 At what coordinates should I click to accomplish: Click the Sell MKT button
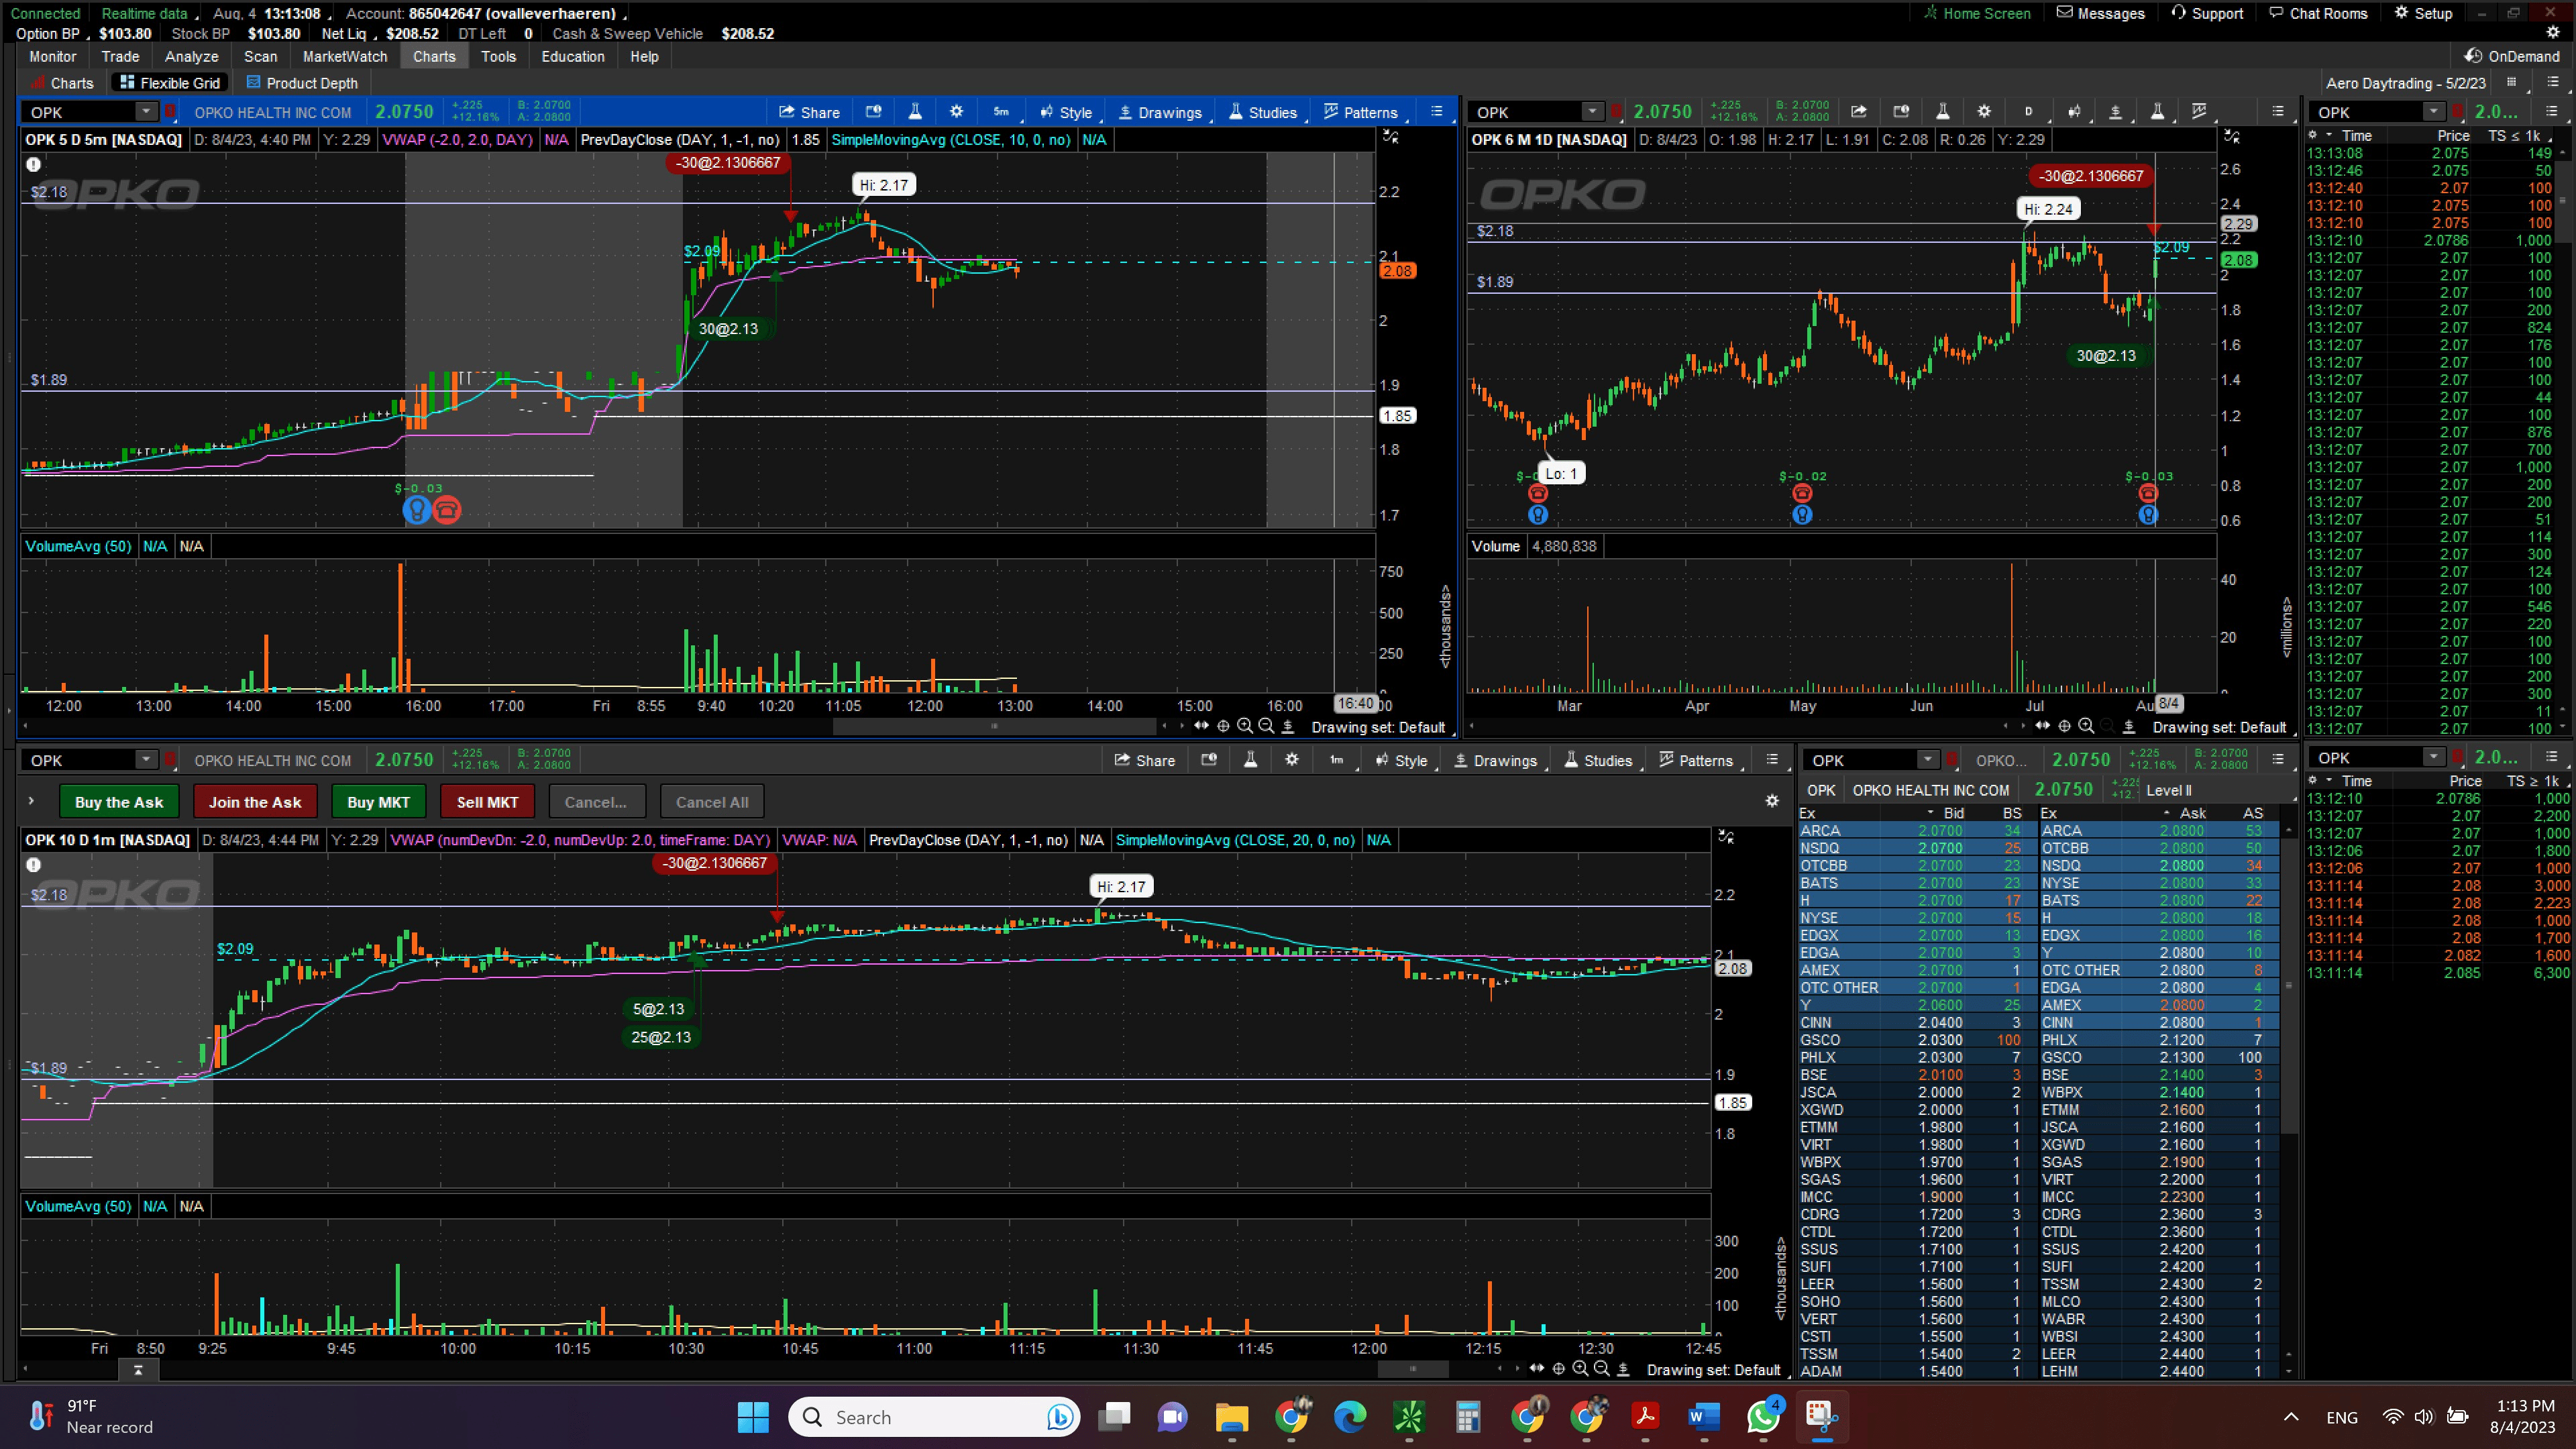pyautogui.click(x=487, y=802)
